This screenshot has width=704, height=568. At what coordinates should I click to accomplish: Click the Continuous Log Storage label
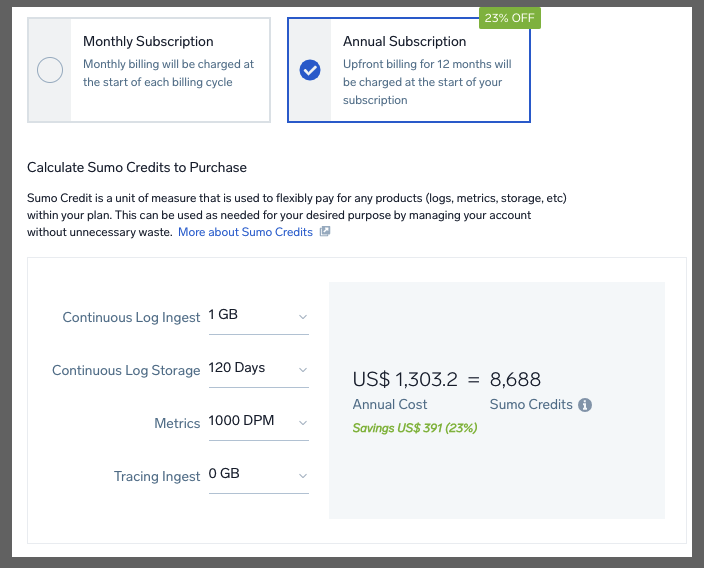click(126, 370)
